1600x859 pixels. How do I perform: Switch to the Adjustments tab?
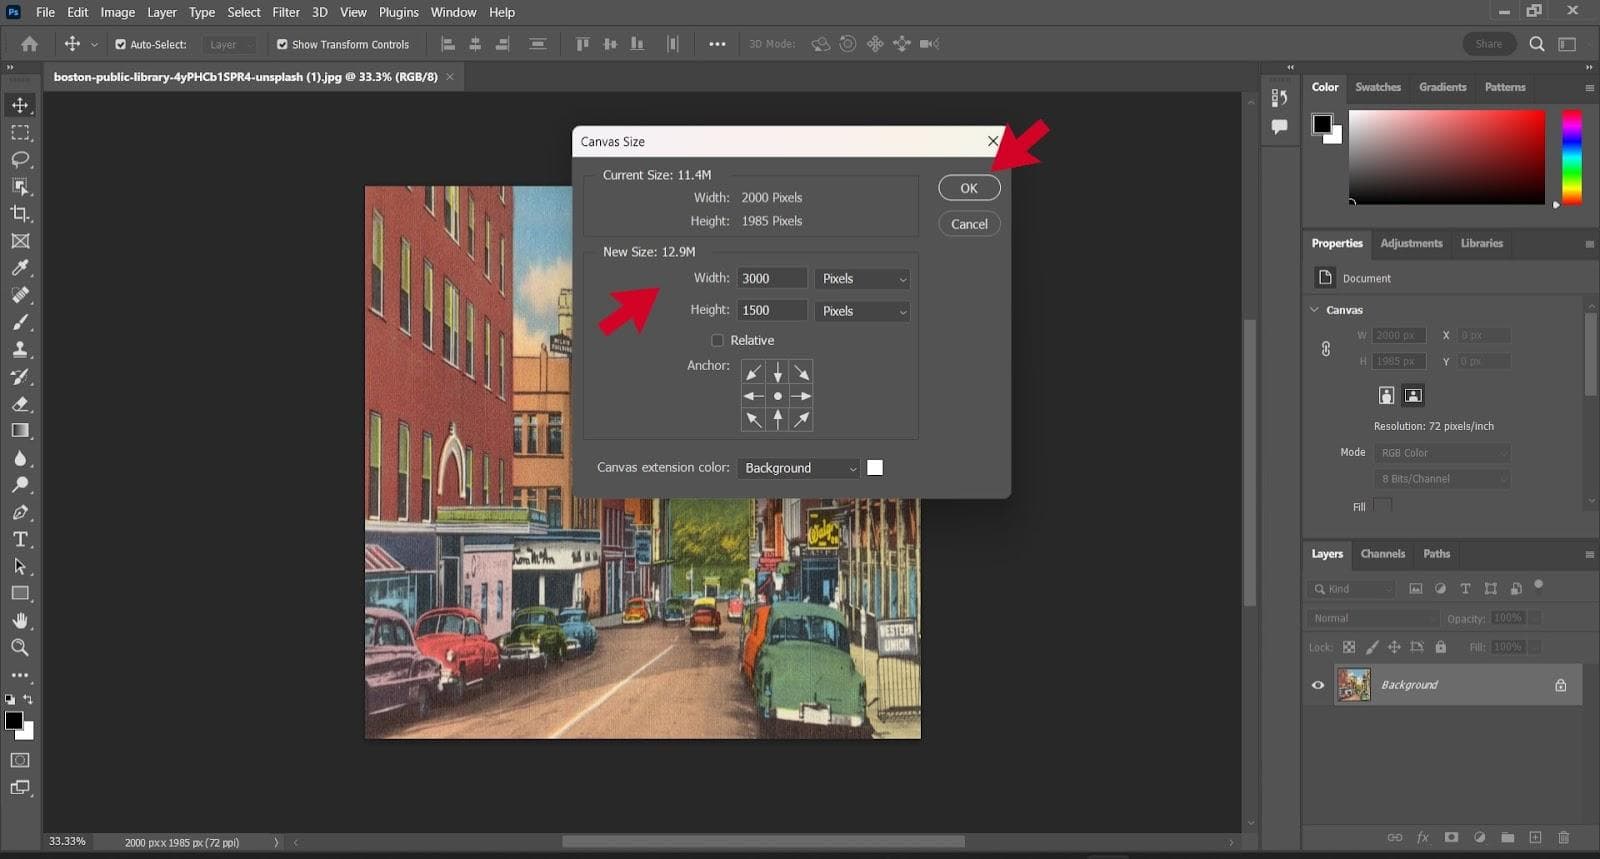(1411, 243)
